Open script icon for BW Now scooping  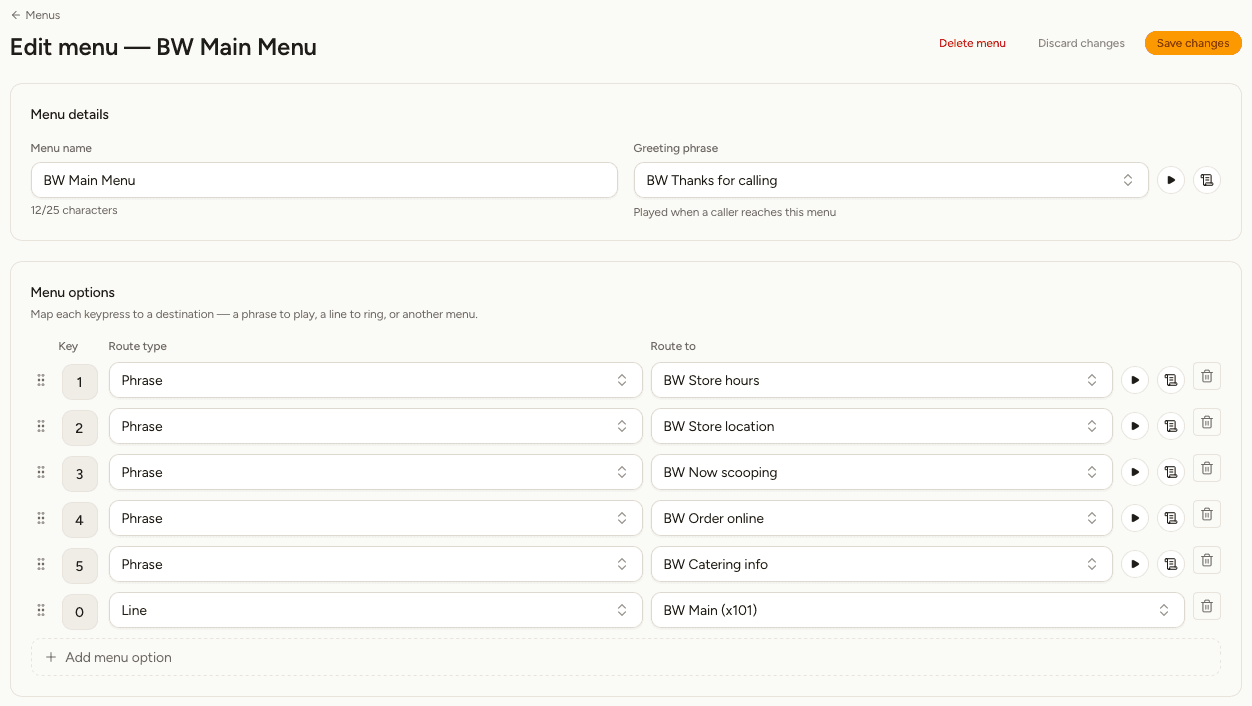(x=1171, y=472)
